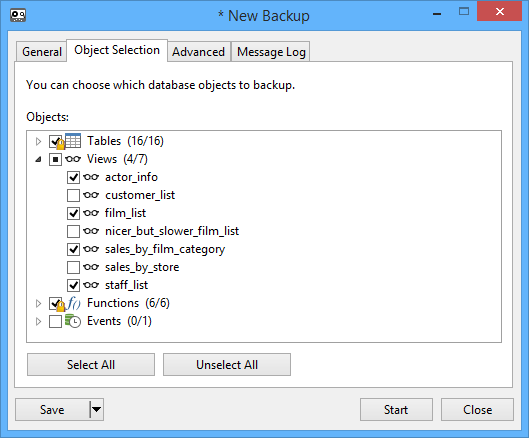The height and width of the screenshot is (438, 529).
Task: Switch to the Advanced tab
Action: (199, 52)
